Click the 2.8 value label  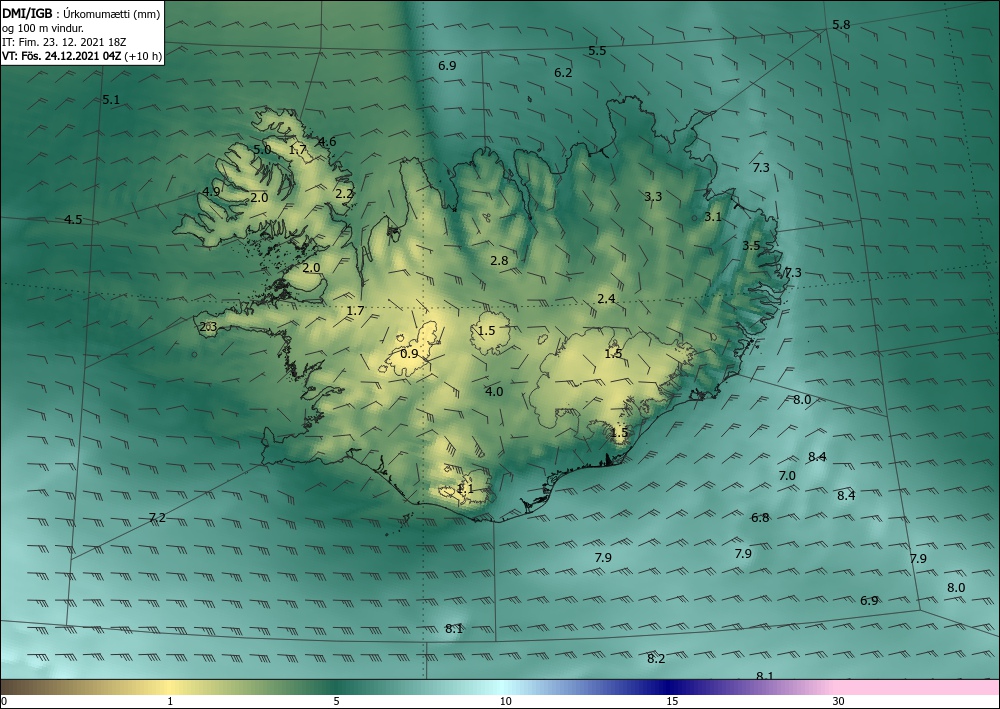point(499,260)
